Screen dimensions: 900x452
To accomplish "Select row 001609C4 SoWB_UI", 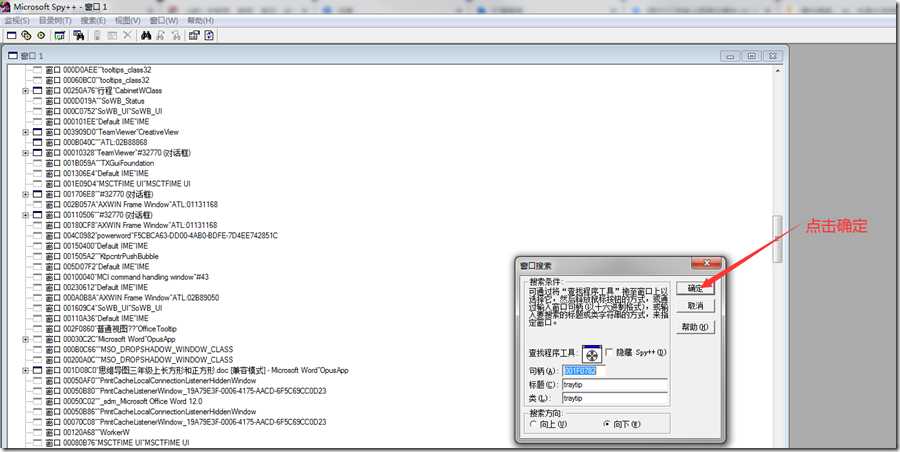I will coord(104,308).
